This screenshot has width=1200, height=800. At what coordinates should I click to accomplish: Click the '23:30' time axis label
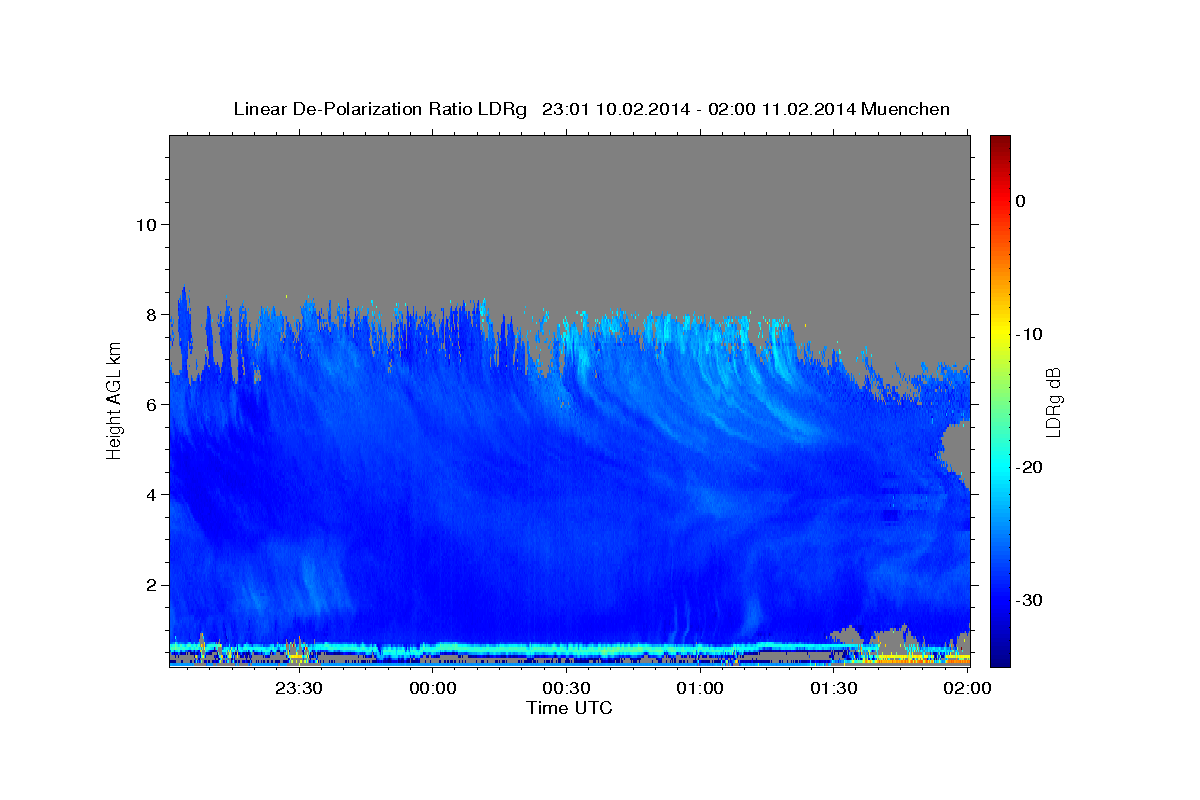pos(299,688)
